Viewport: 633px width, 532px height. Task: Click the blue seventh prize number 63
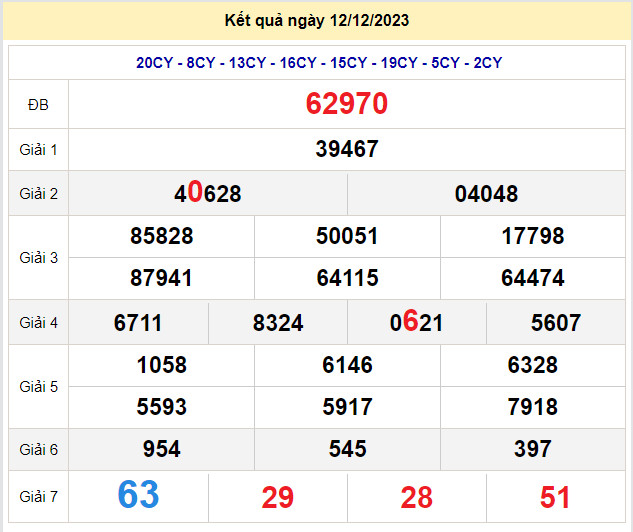(138, 494)
